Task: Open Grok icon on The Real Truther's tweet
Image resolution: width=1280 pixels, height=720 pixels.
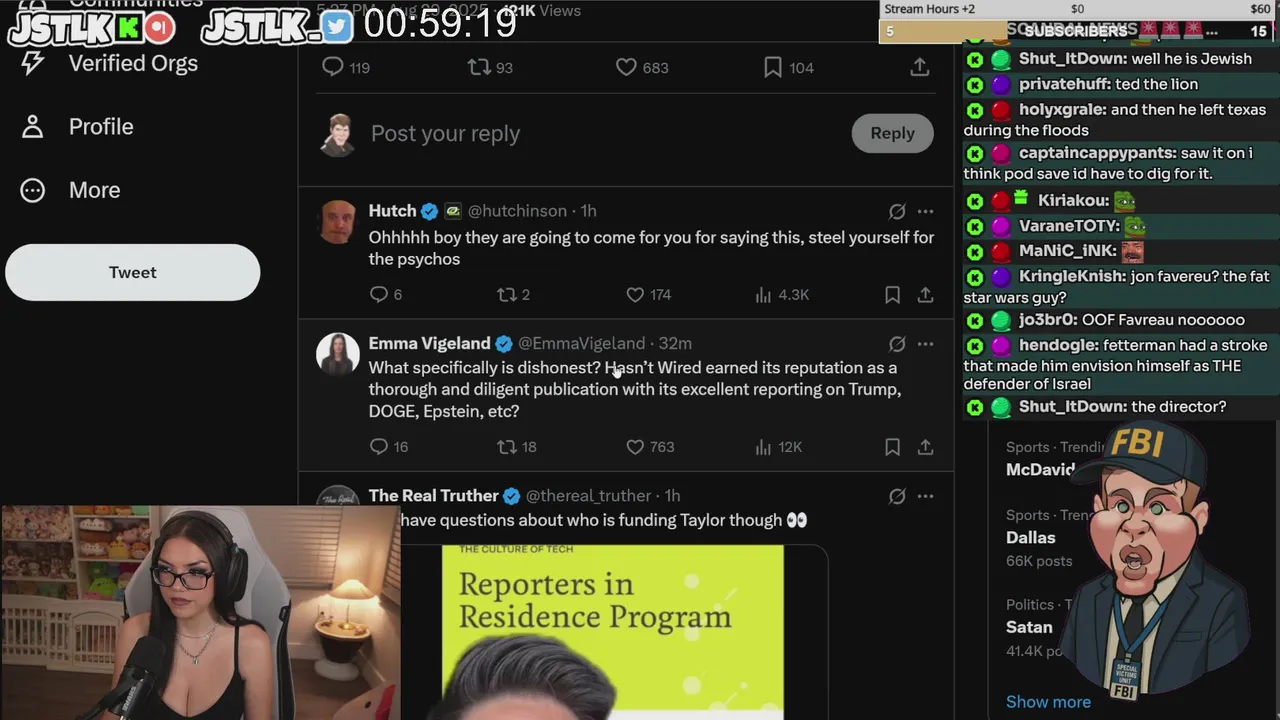Action: (897, 496)
